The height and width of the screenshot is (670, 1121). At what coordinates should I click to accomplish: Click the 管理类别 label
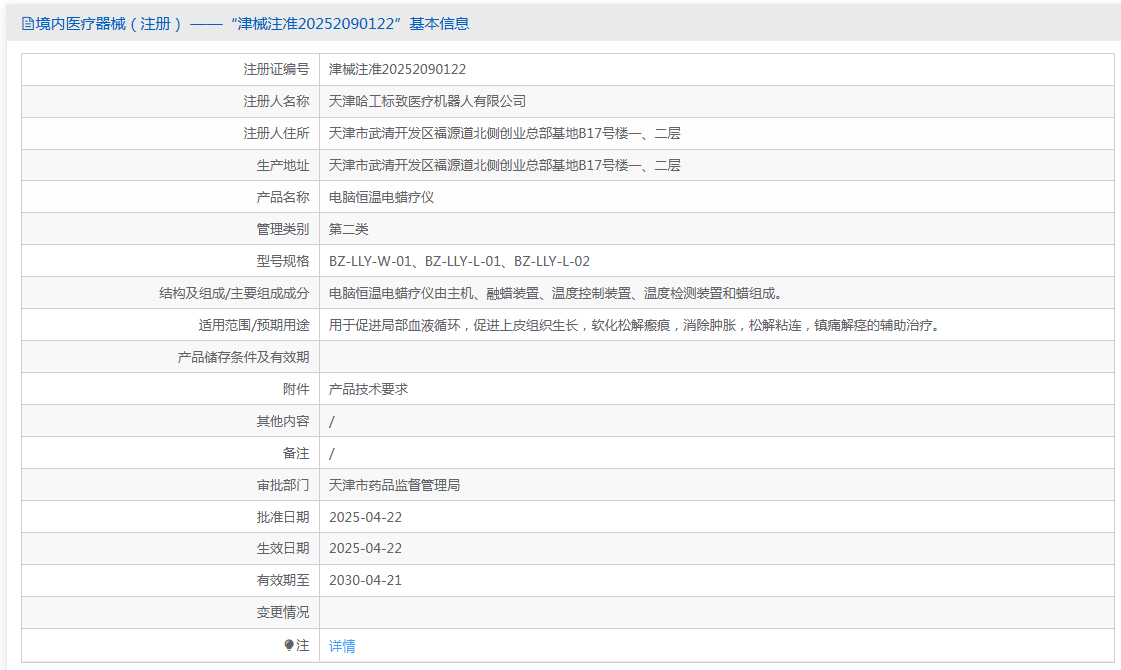[x=283, y=230]
